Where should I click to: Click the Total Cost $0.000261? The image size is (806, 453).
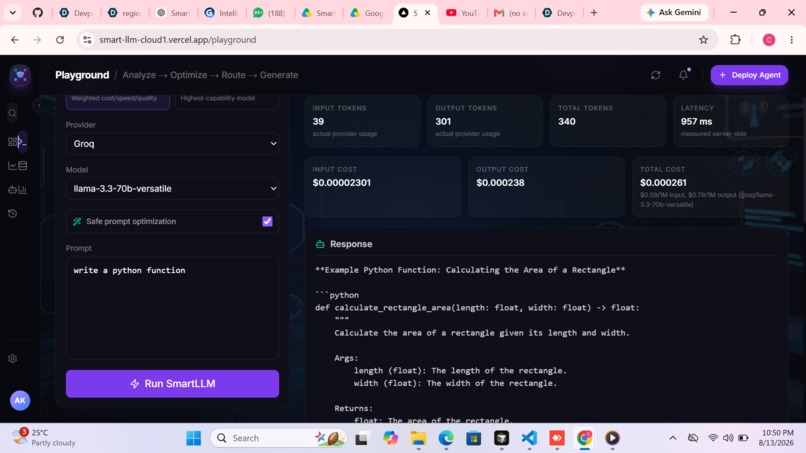coord(663,183)
